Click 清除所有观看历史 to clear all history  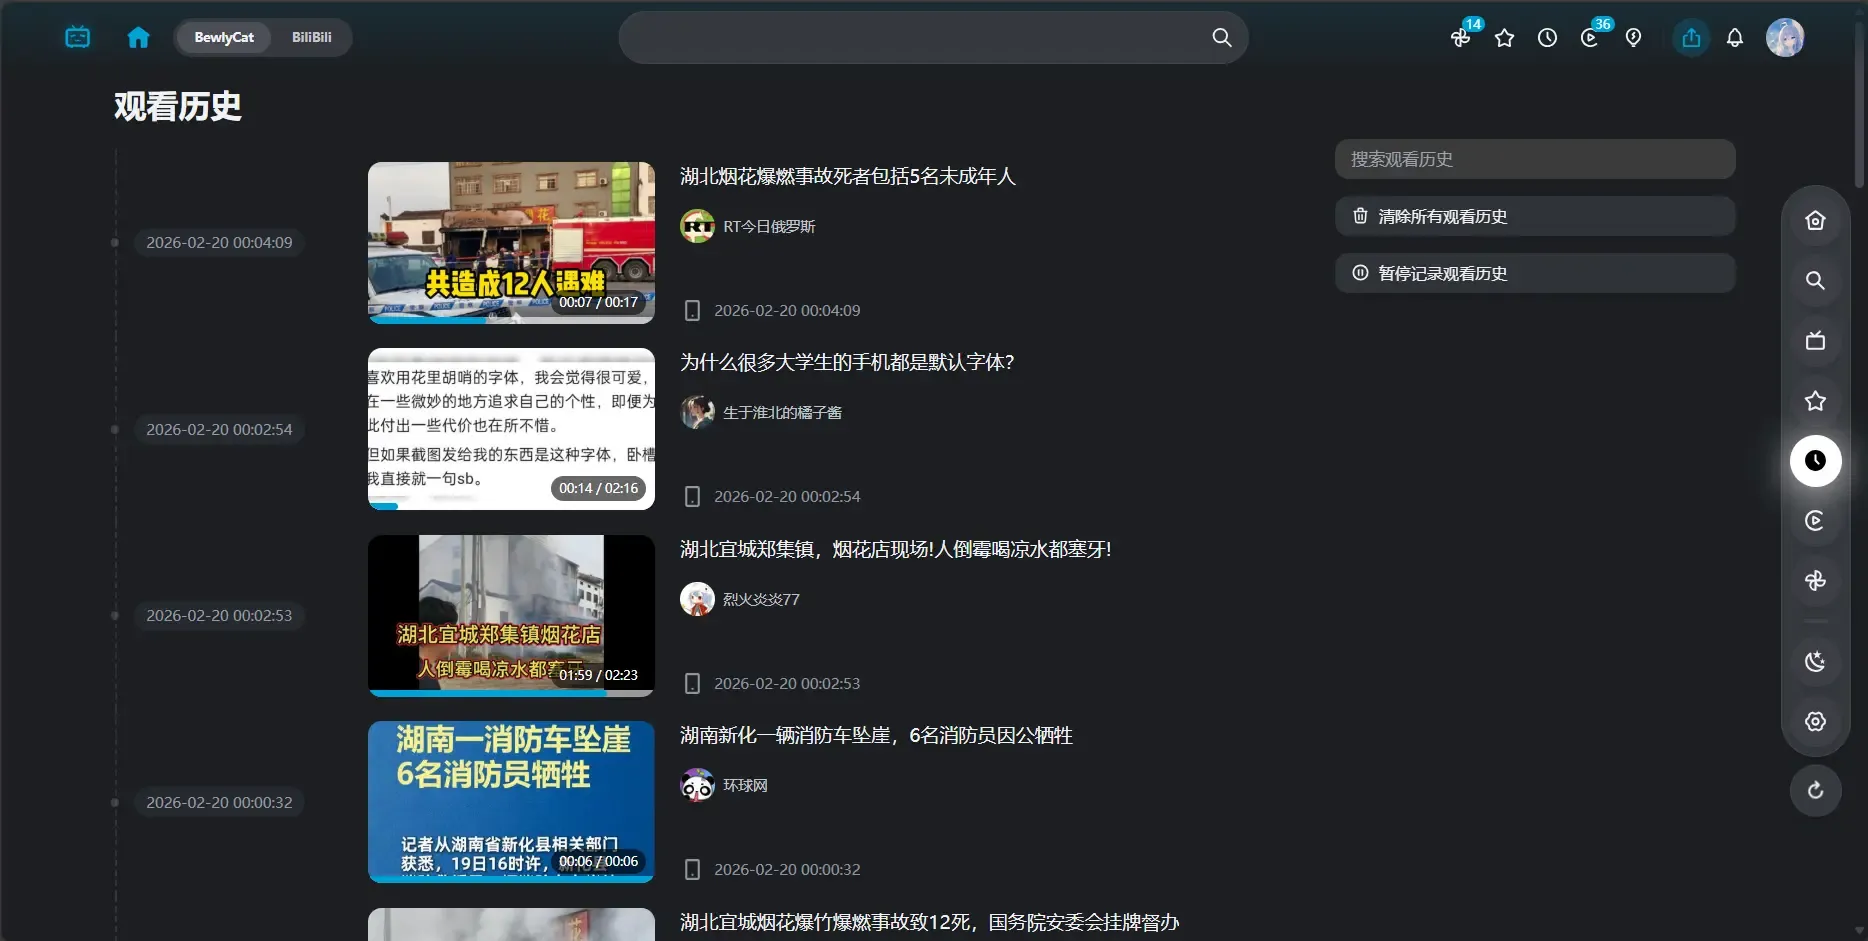point(1535,215)
